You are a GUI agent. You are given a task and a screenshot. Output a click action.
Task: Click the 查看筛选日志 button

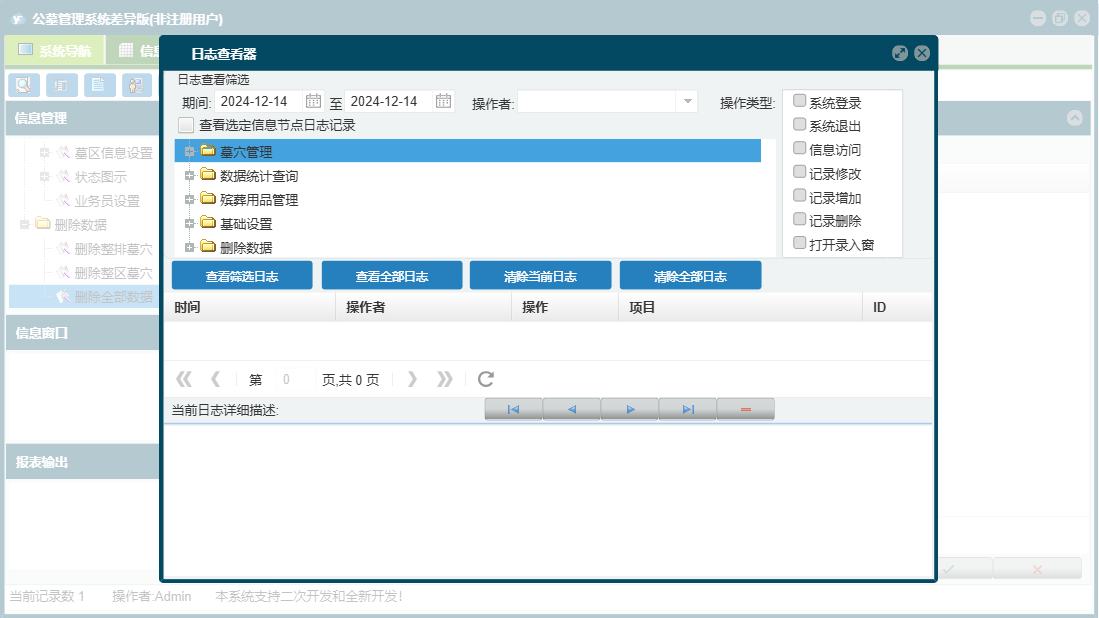point(242,275)
